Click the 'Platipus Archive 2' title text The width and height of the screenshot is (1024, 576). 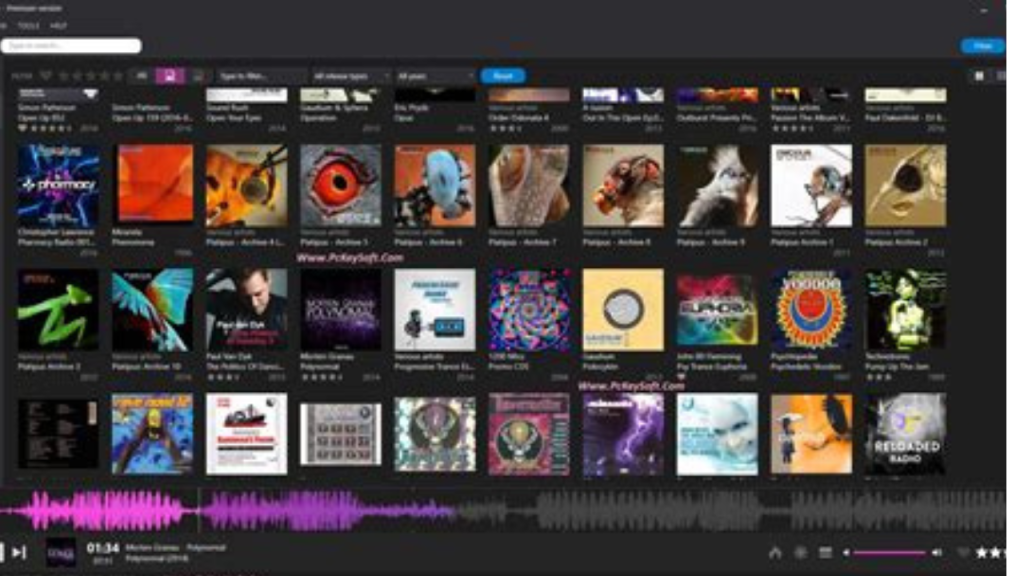897,242
